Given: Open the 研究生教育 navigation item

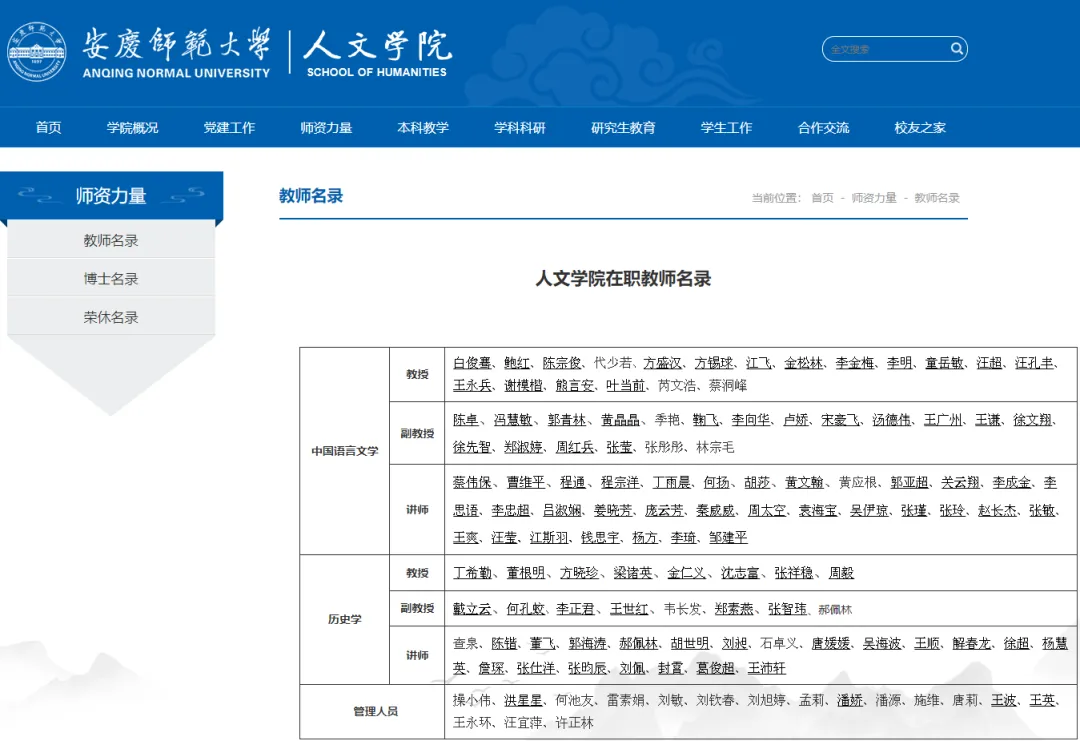Looking at the screenshot, I should click(x=623, y=127).
